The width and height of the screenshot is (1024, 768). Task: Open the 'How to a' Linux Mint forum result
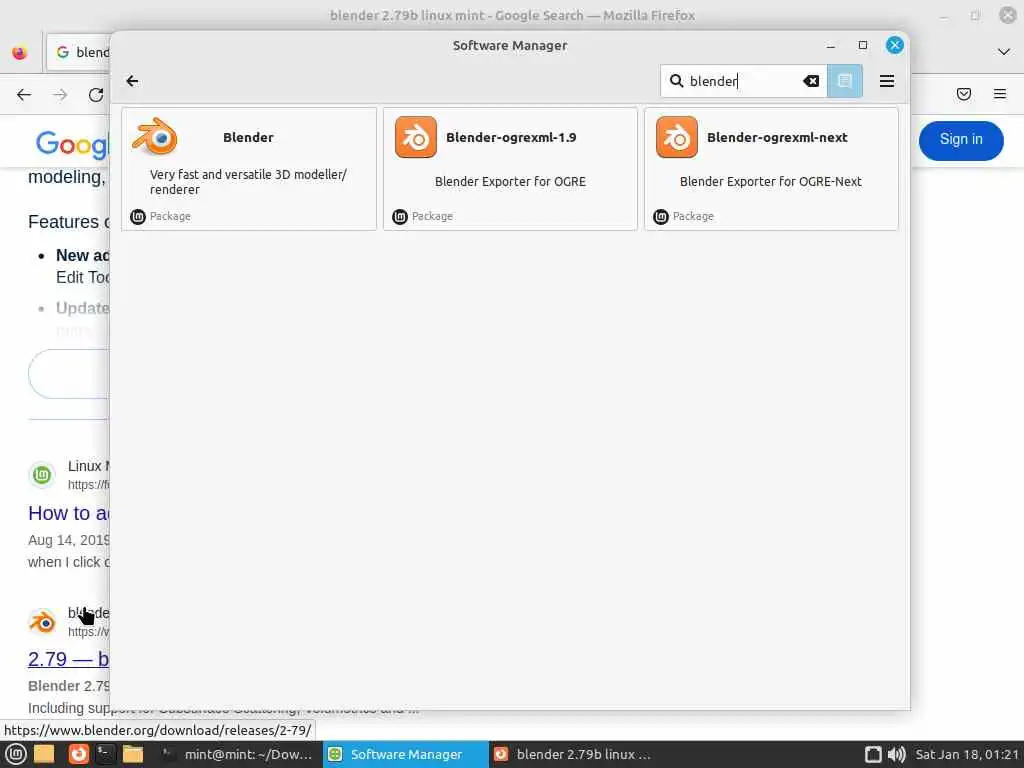69,513
